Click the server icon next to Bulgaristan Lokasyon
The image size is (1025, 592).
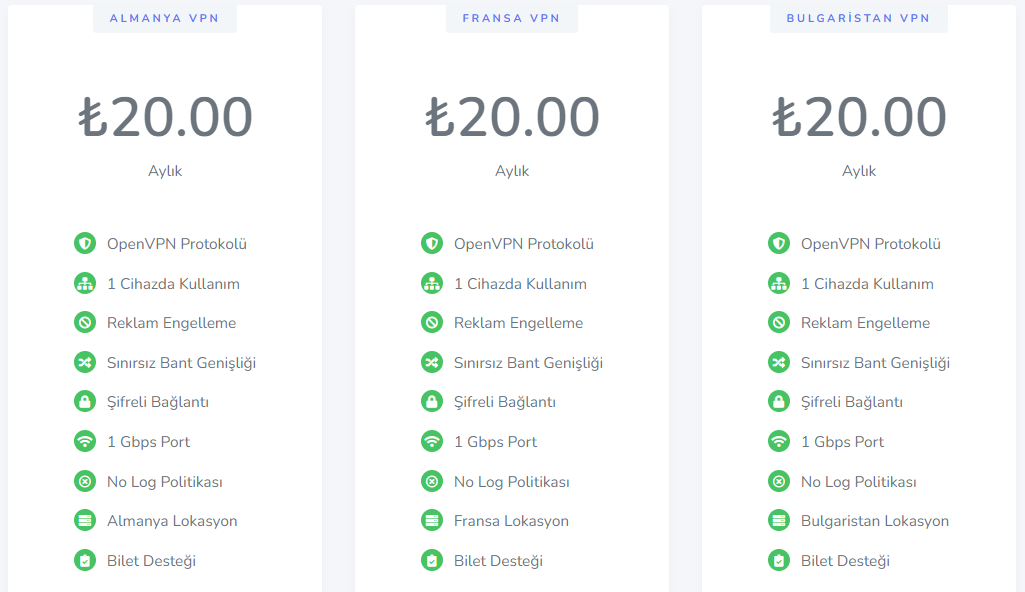coord(779,521)
